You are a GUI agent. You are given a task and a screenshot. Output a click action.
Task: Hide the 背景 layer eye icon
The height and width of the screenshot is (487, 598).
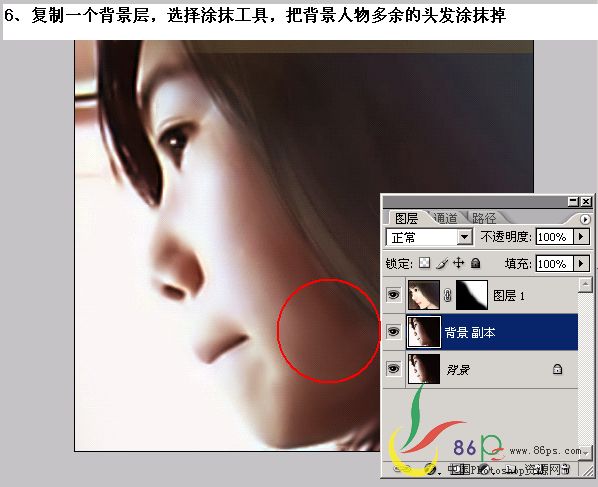pos(393,369)
